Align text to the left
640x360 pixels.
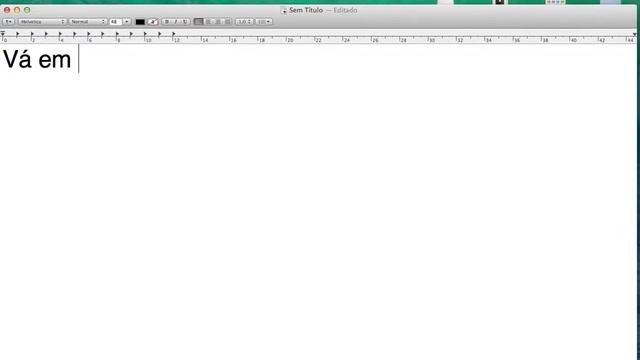tap(198, 22)
